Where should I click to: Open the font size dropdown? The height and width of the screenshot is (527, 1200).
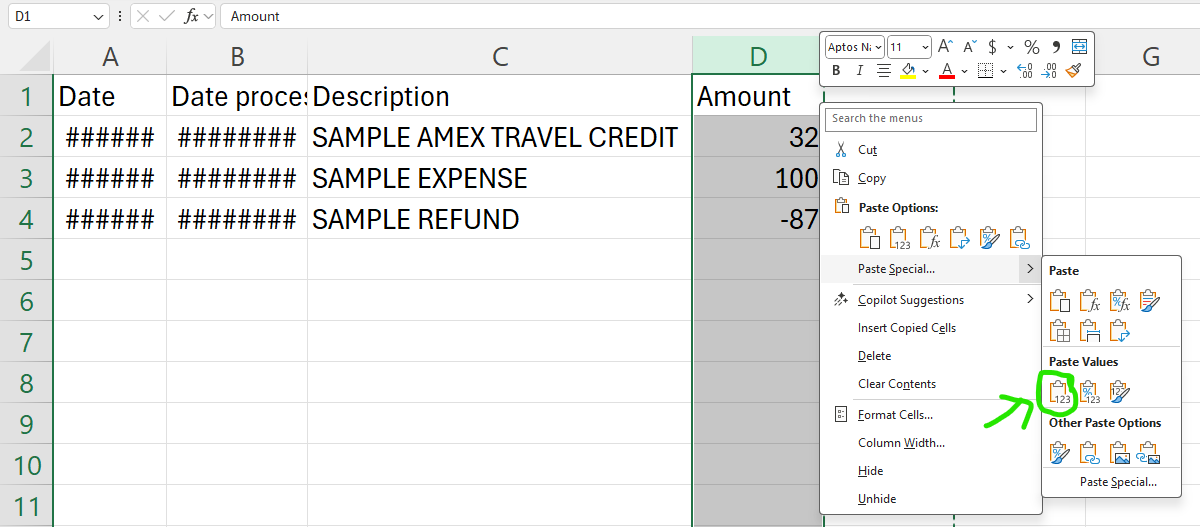tap(924, 47)
